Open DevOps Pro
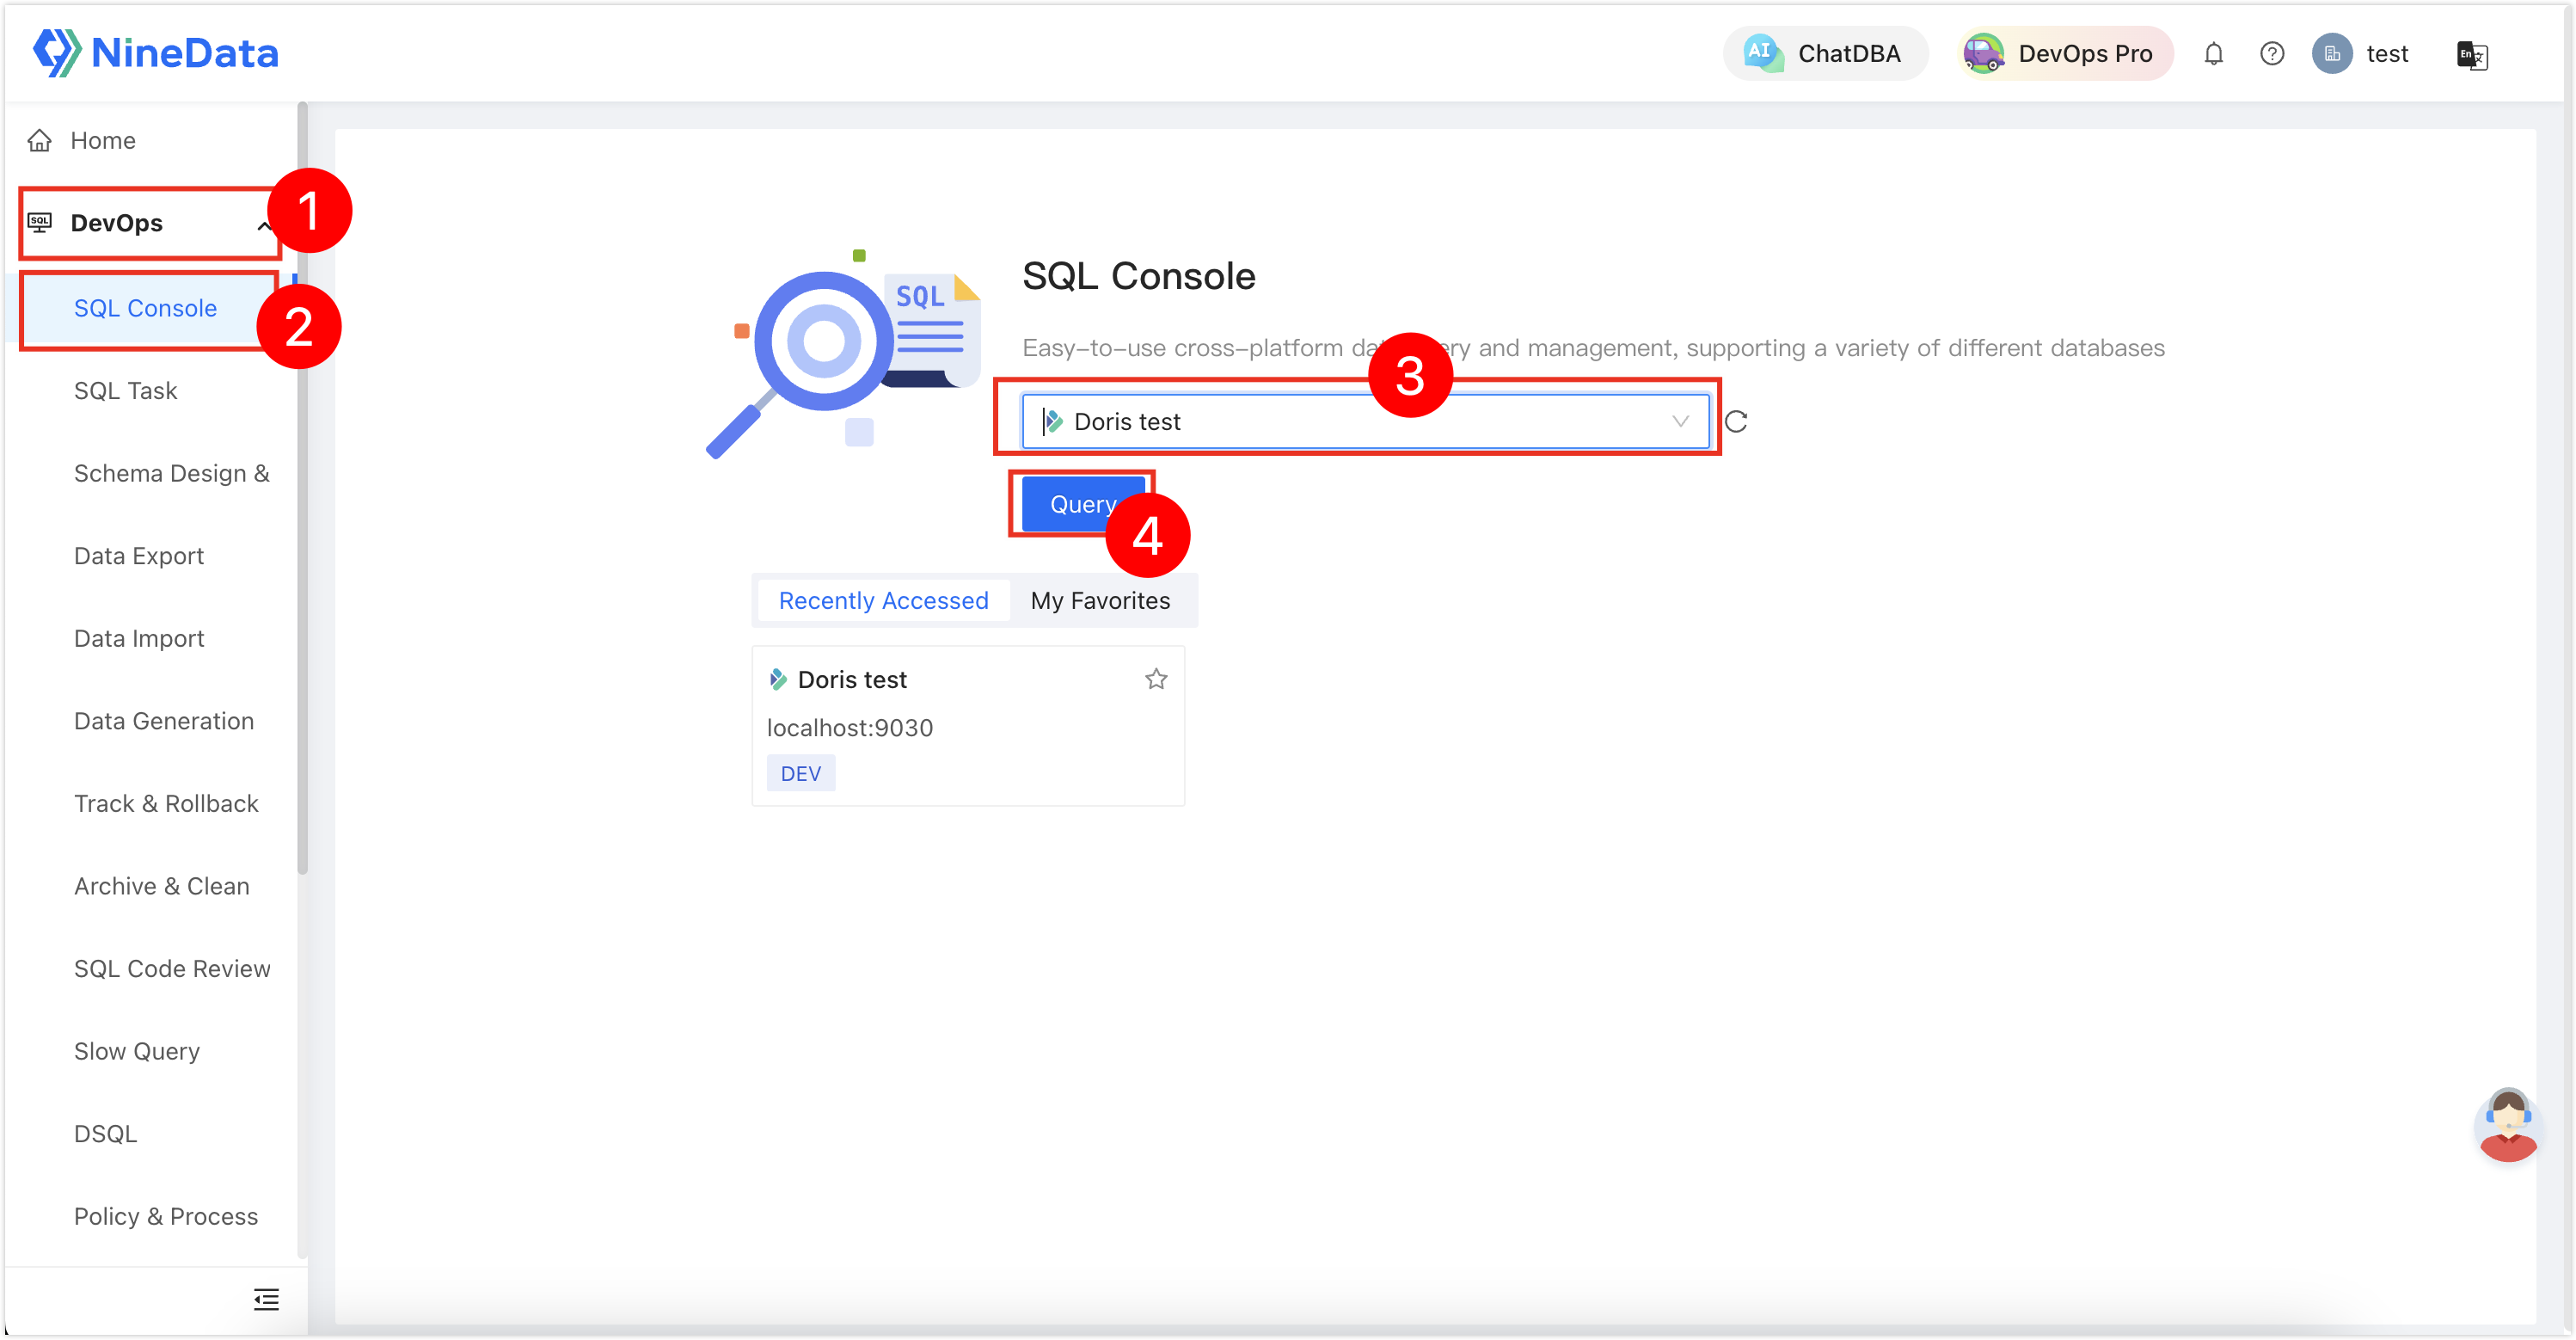 click(x=2065, y=53)
